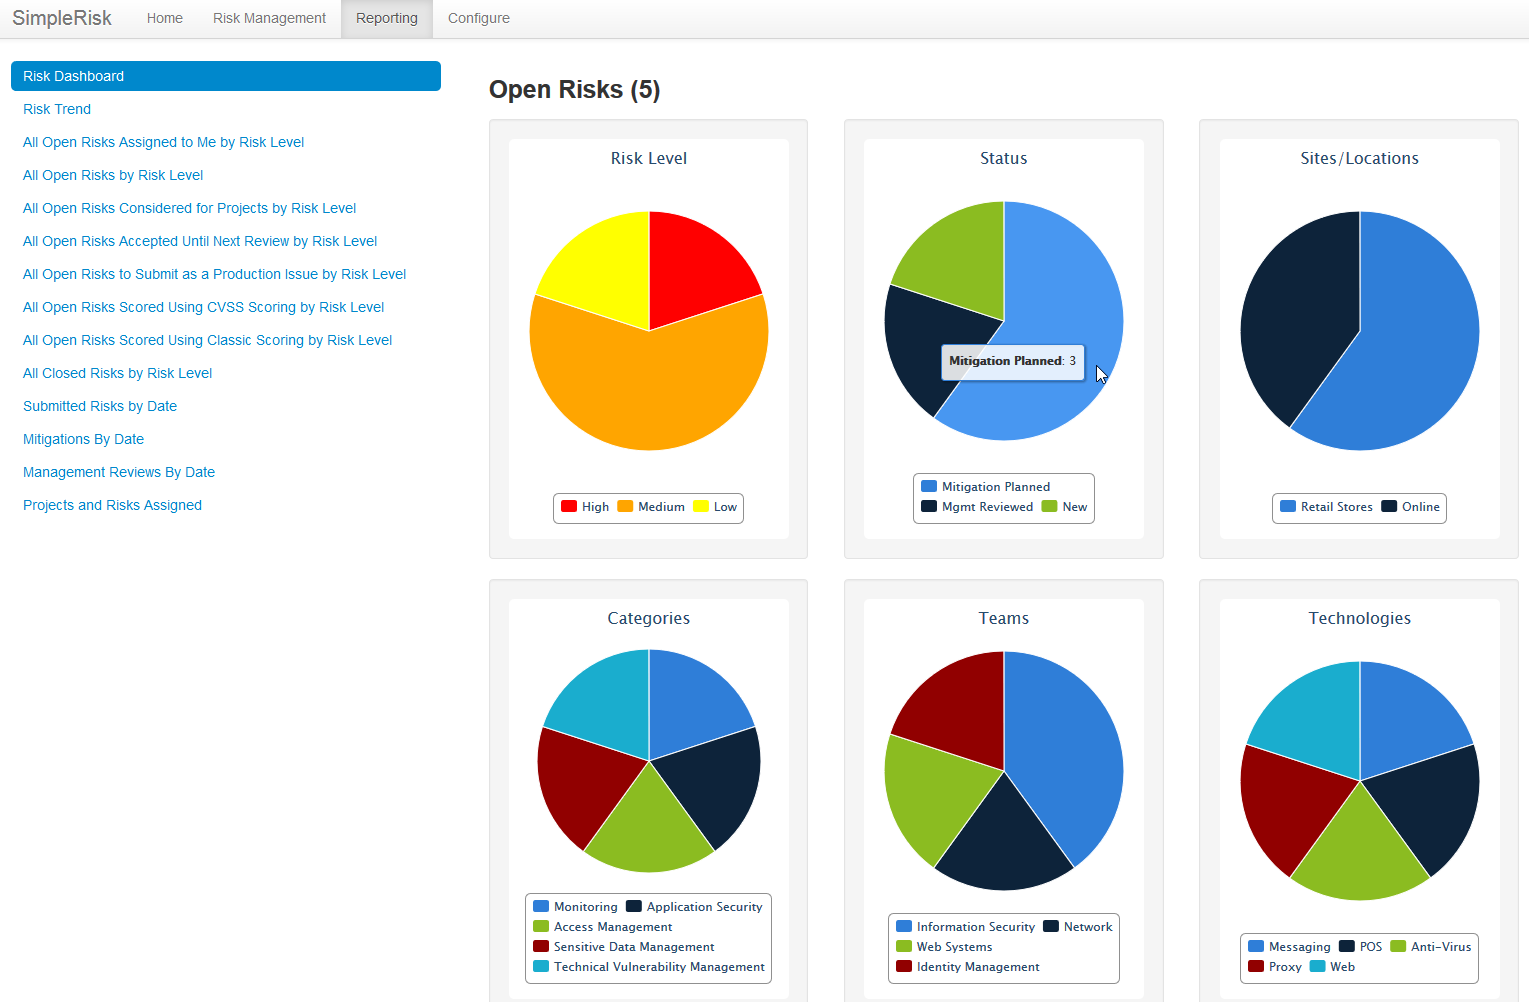Click the Sensitive Data Management legend entry

pos(624,947)
